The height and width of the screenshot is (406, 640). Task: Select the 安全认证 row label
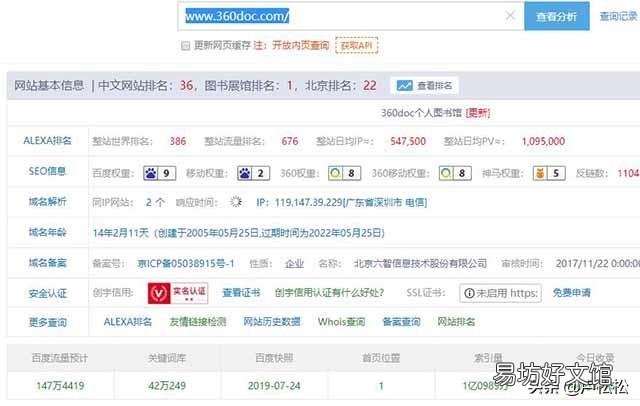tap(47, 293)
